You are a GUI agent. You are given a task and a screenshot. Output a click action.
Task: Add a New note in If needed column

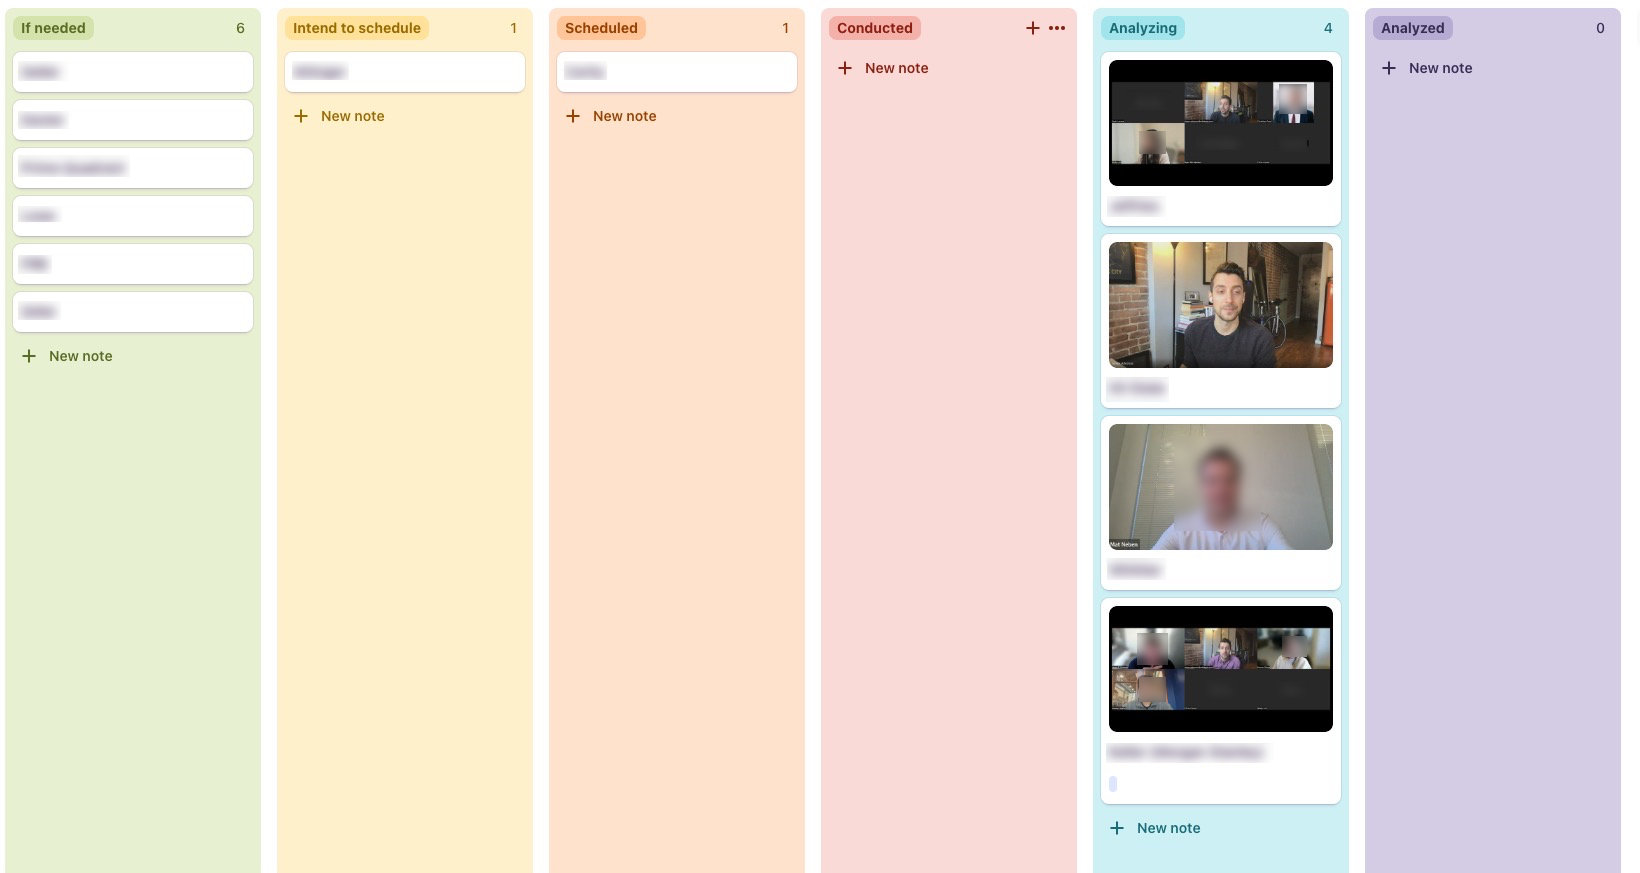[67, 356]
